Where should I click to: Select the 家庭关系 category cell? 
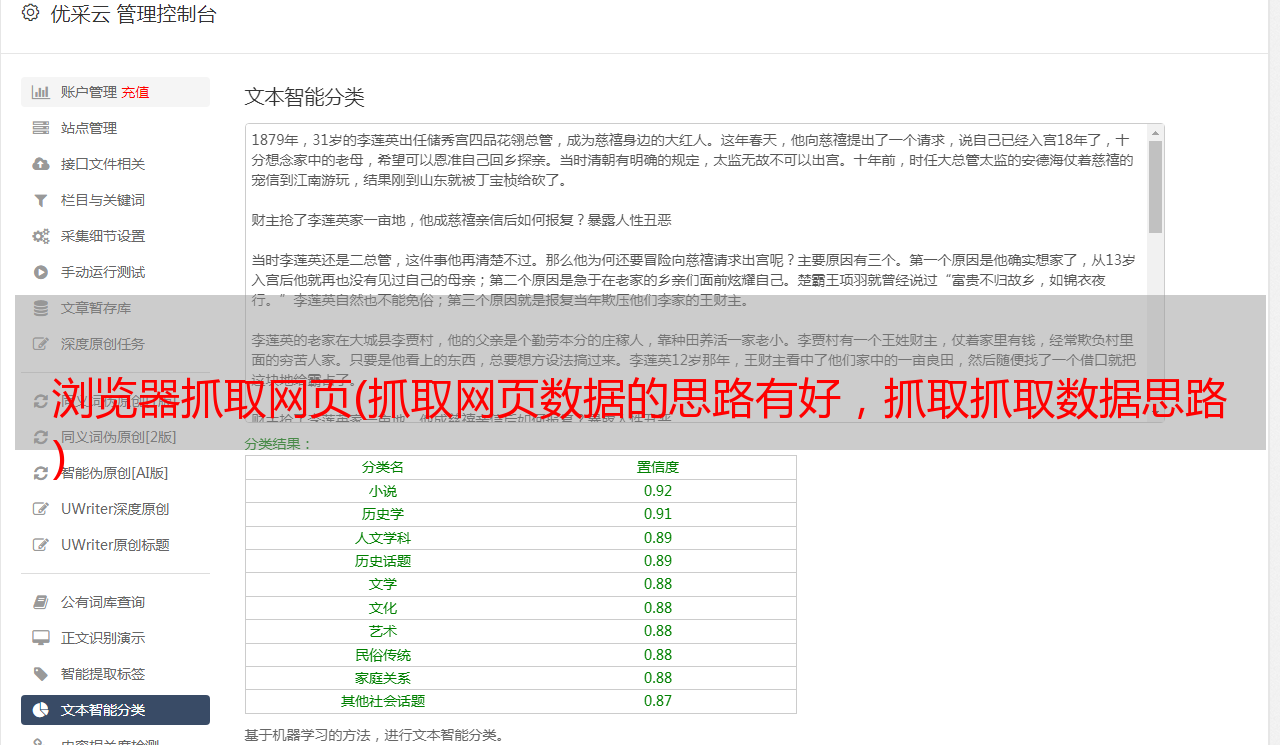tap(383, 678)
